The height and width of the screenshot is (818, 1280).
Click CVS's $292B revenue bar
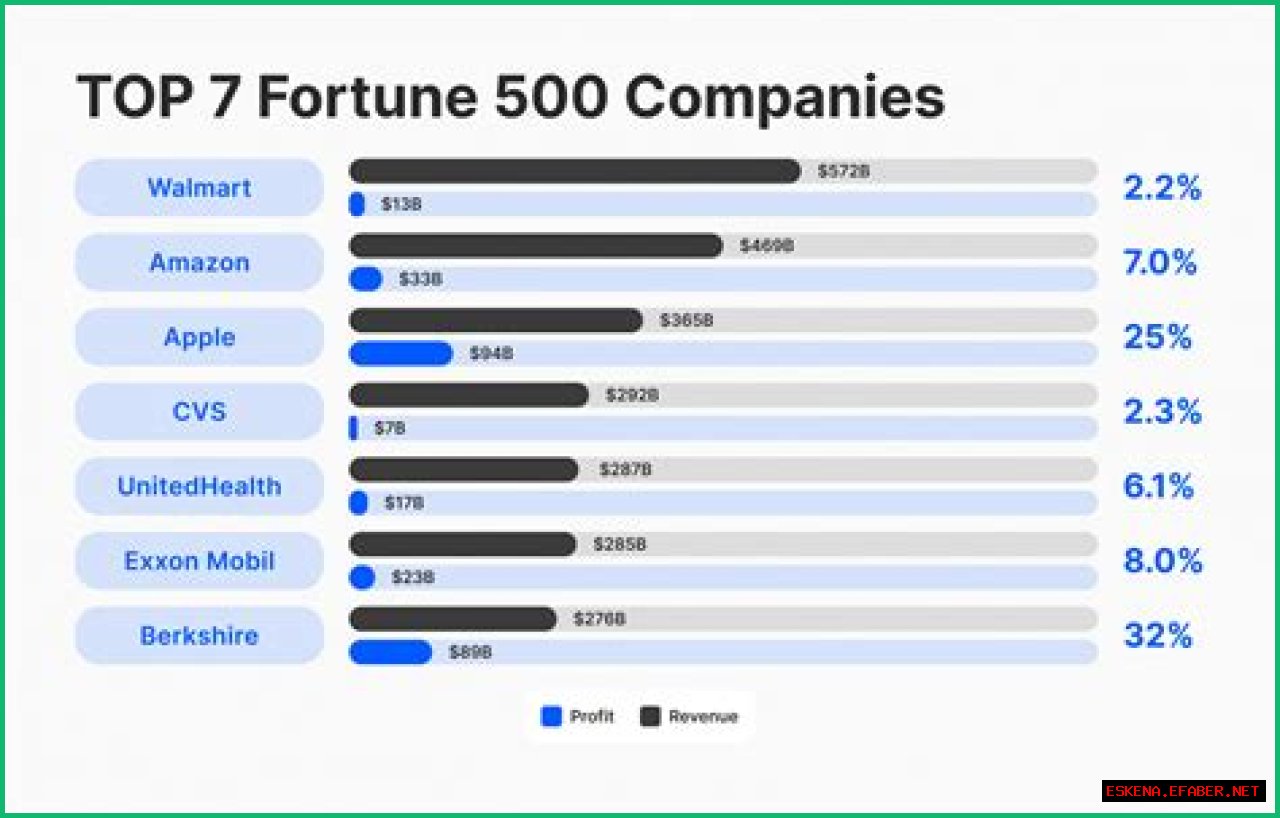468,395
